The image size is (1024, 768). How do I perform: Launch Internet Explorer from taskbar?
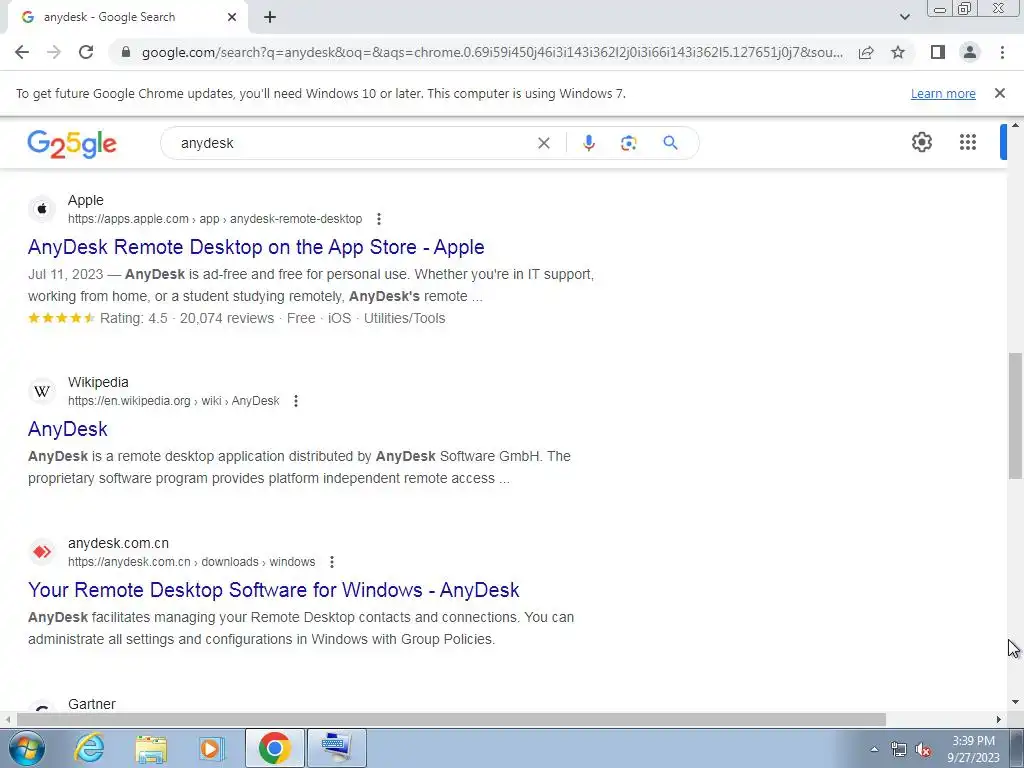tap(89, 748)
